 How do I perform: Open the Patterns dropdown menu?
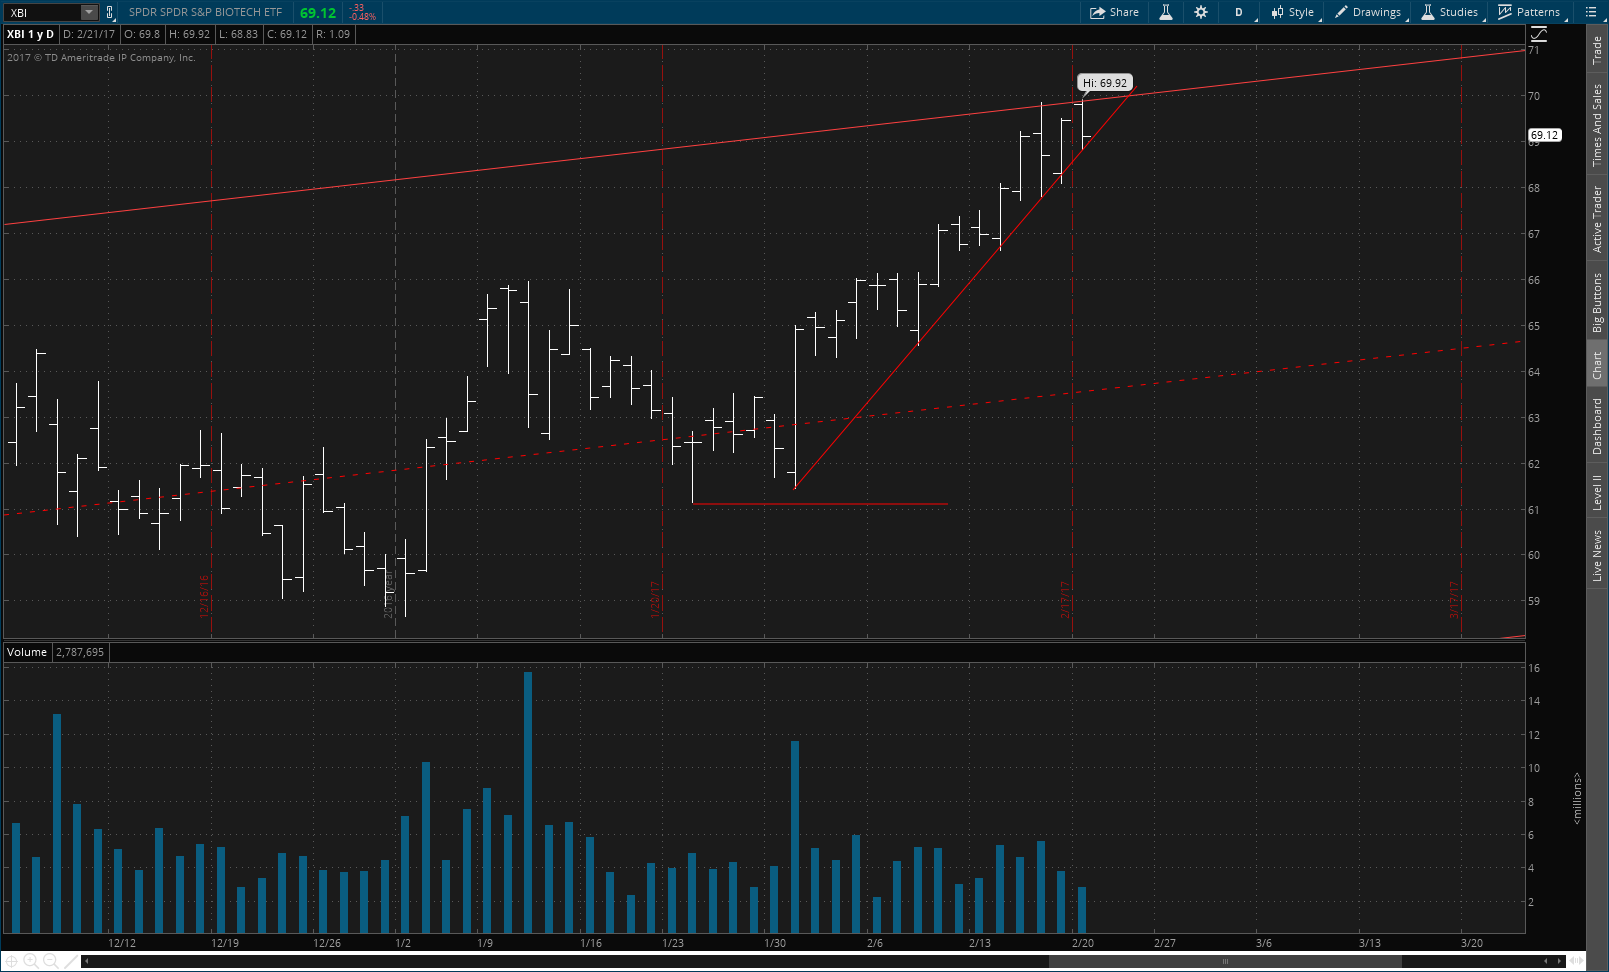tap(1530, 12)
